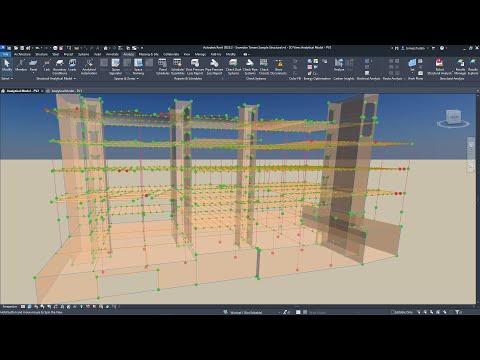Open the Panel Schedules tool
The width and height of the screenshot is (480, 360).
[x=163, y=66]
